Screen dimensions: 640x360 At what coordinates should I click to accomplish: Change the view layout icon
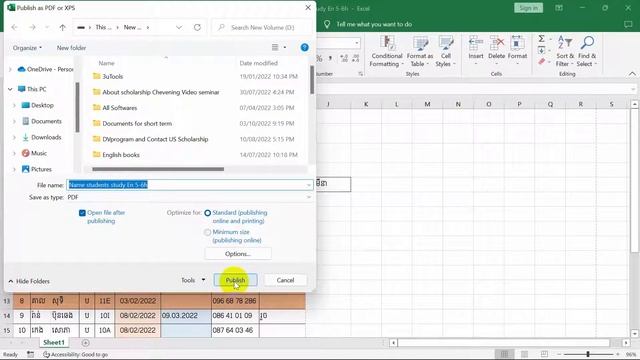[275, 48]
